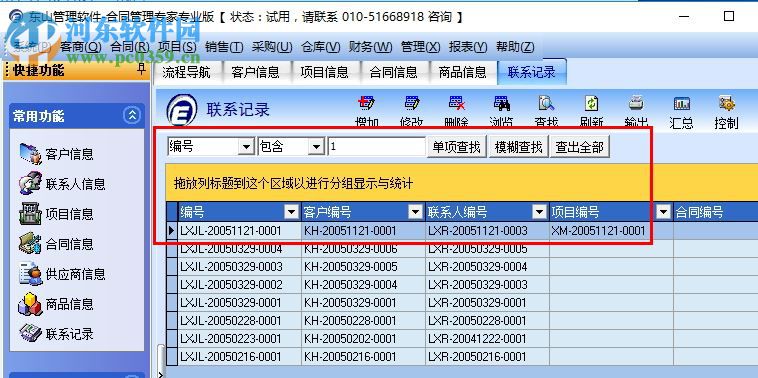
Task: Switch to the 流程导航 tab
Action: click(x=187, y=73)
